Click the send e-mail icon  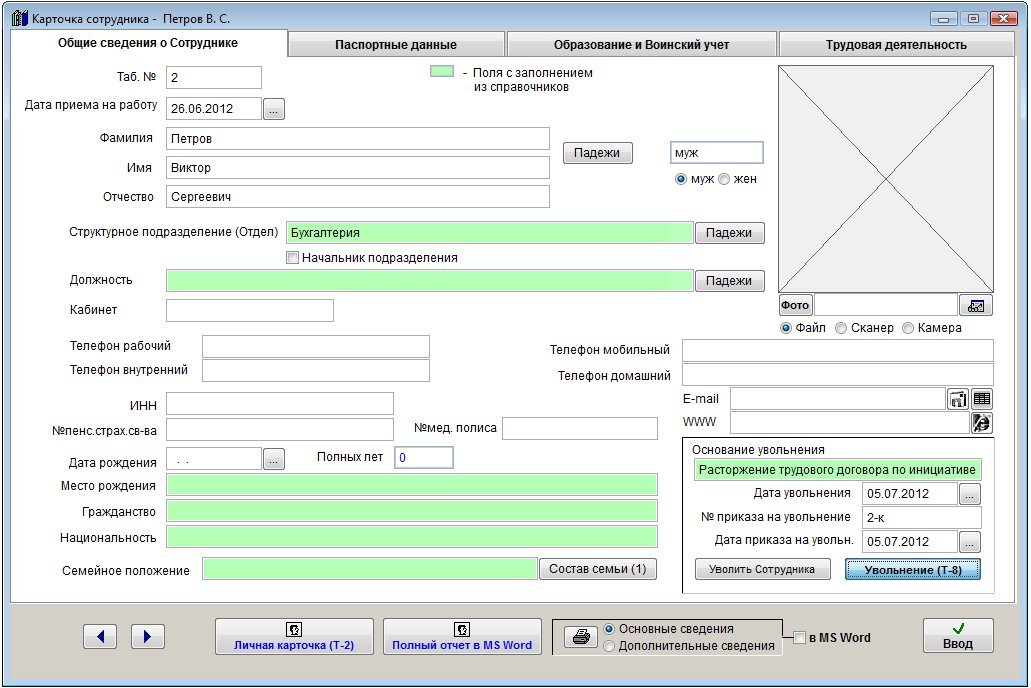[x=958, y=399]
